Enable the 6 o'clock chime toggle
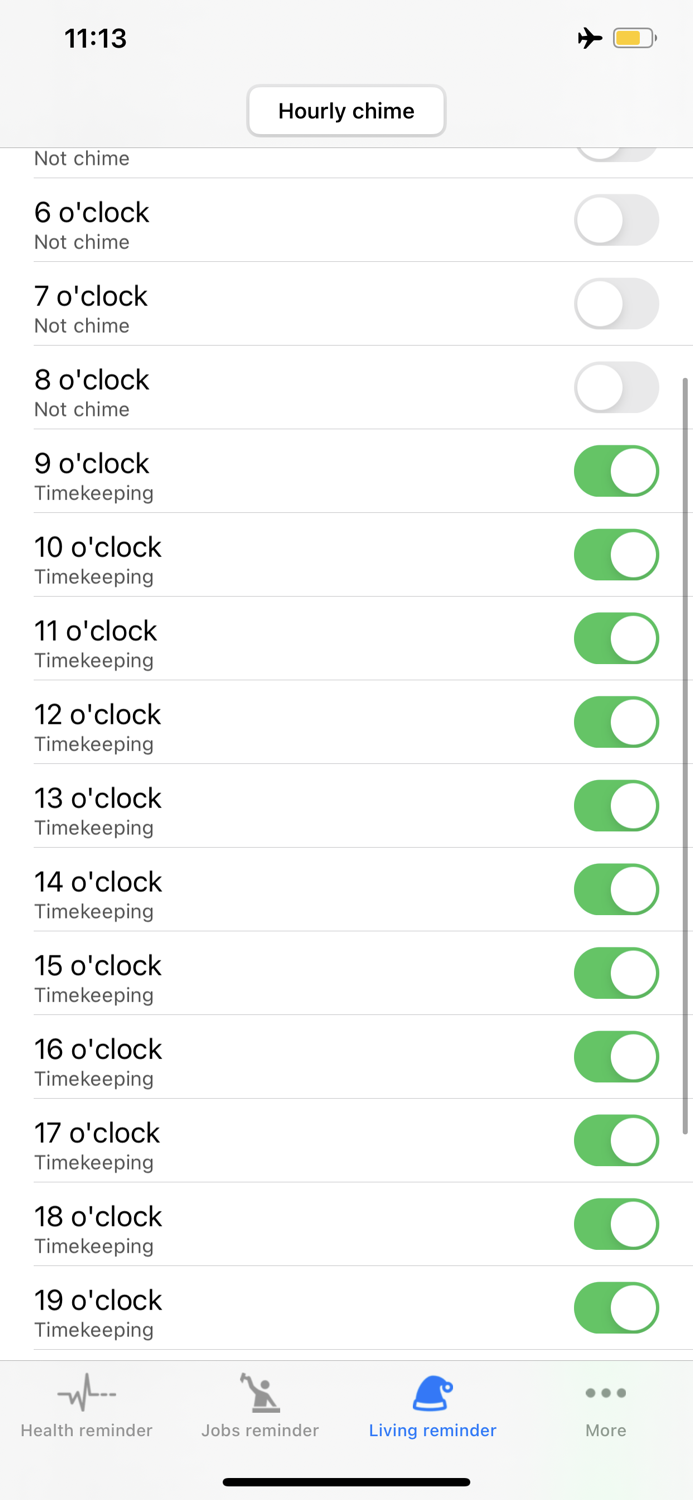Image resolution: width=693 pixels, height=1500 pixels. (616, 220)
